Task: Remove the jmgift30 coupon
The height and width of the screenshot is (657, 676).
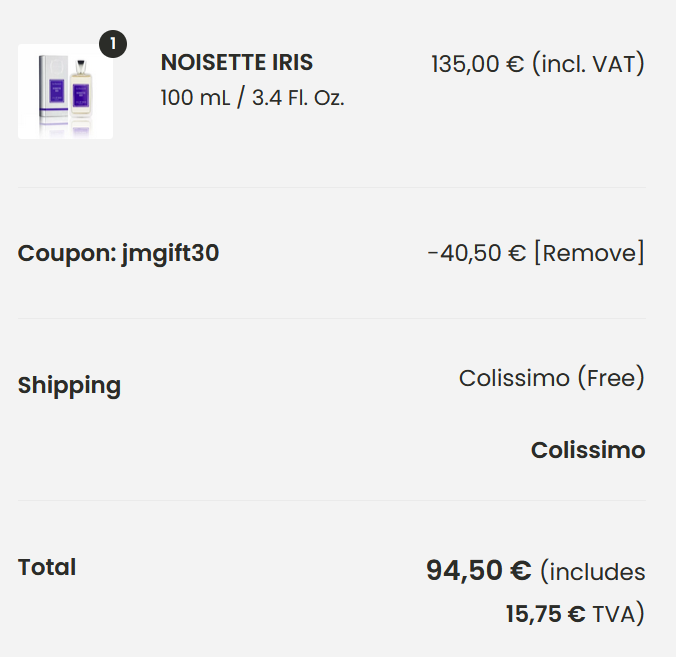Action: [x=589, y=253]
